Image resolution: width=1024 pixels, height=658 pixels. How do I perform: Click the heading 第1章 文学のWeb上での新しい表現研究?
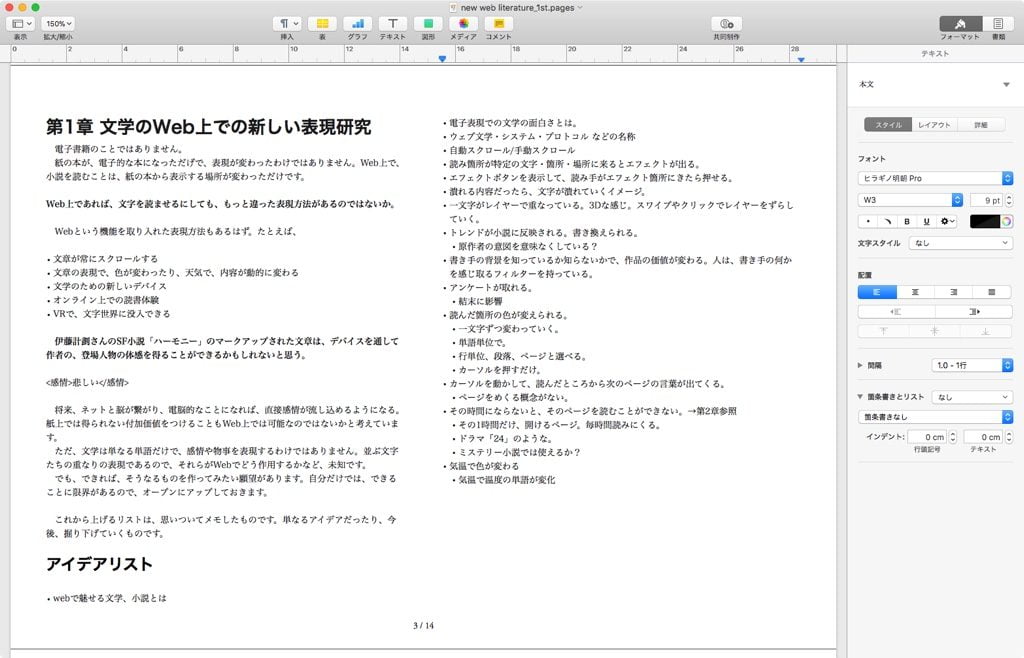click(x=208, y=127)
